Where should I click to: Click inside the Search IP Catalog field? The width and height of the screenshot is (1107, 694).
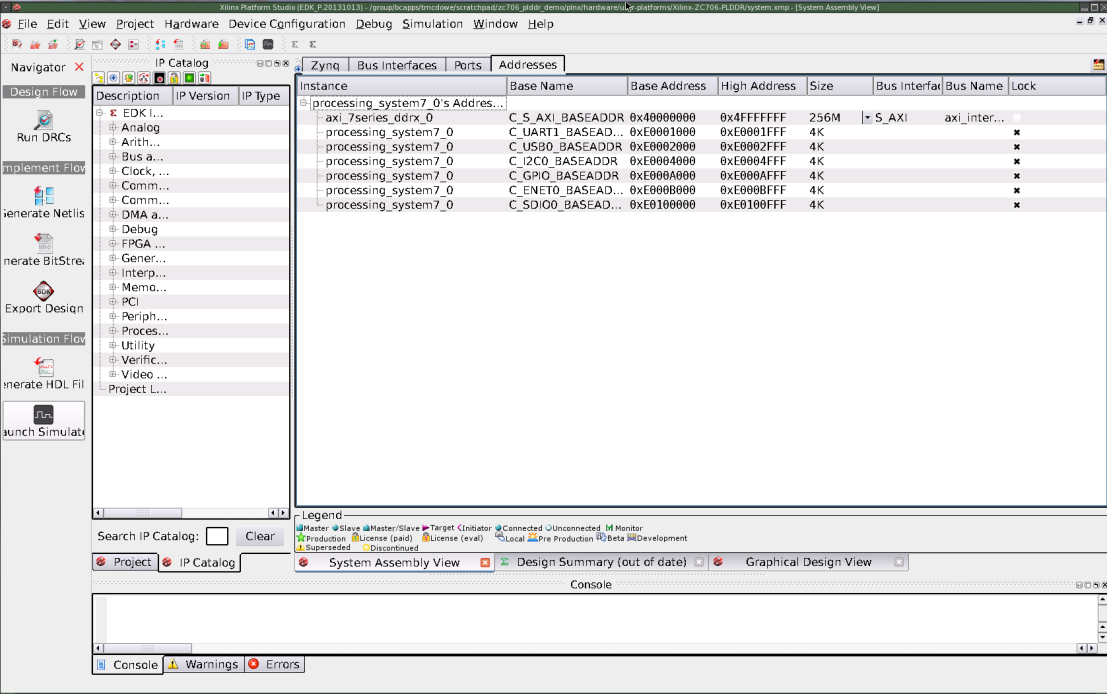[x=217, y=536]
